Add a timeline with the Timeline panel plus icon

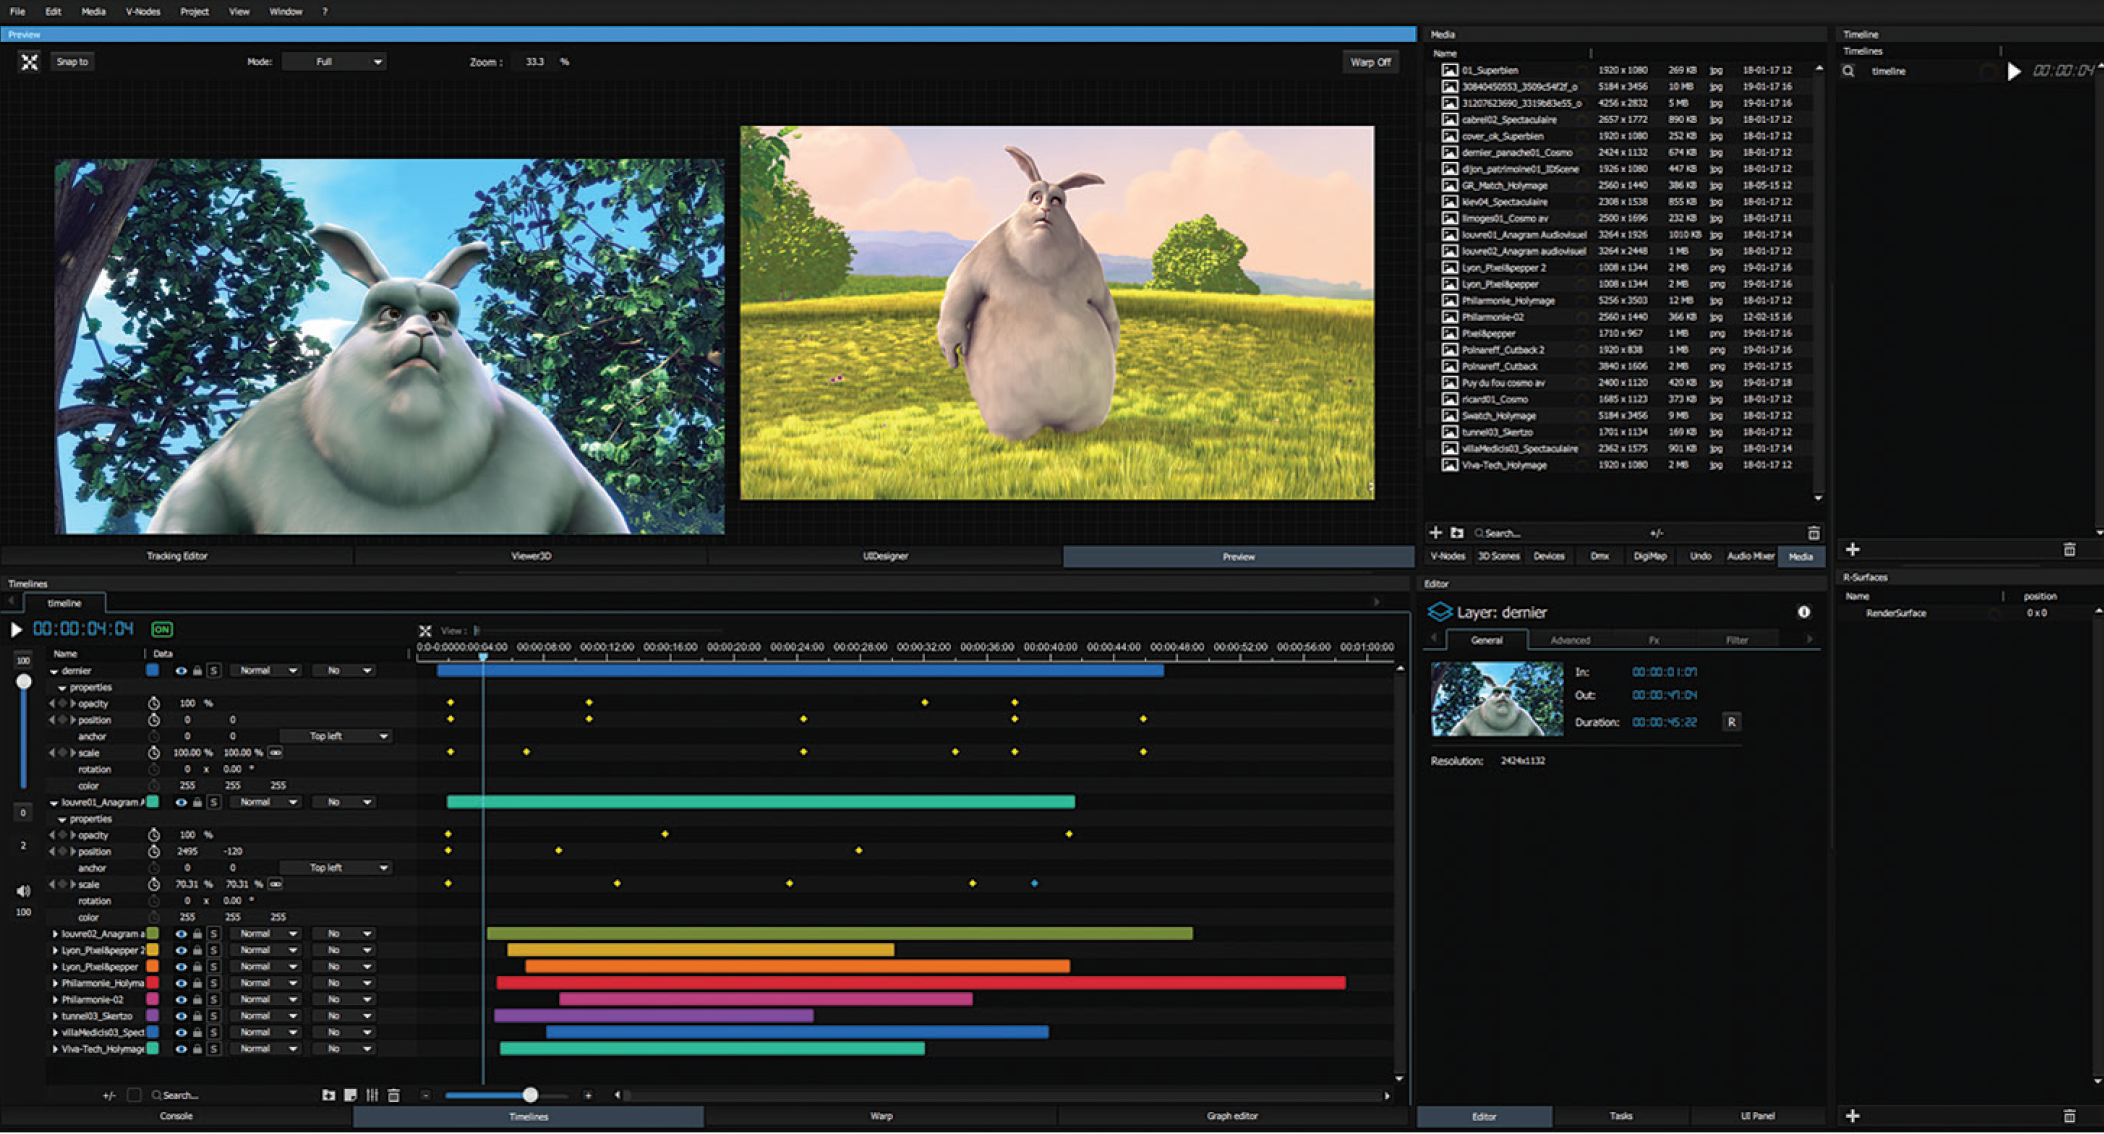(x=1852, y=549)
